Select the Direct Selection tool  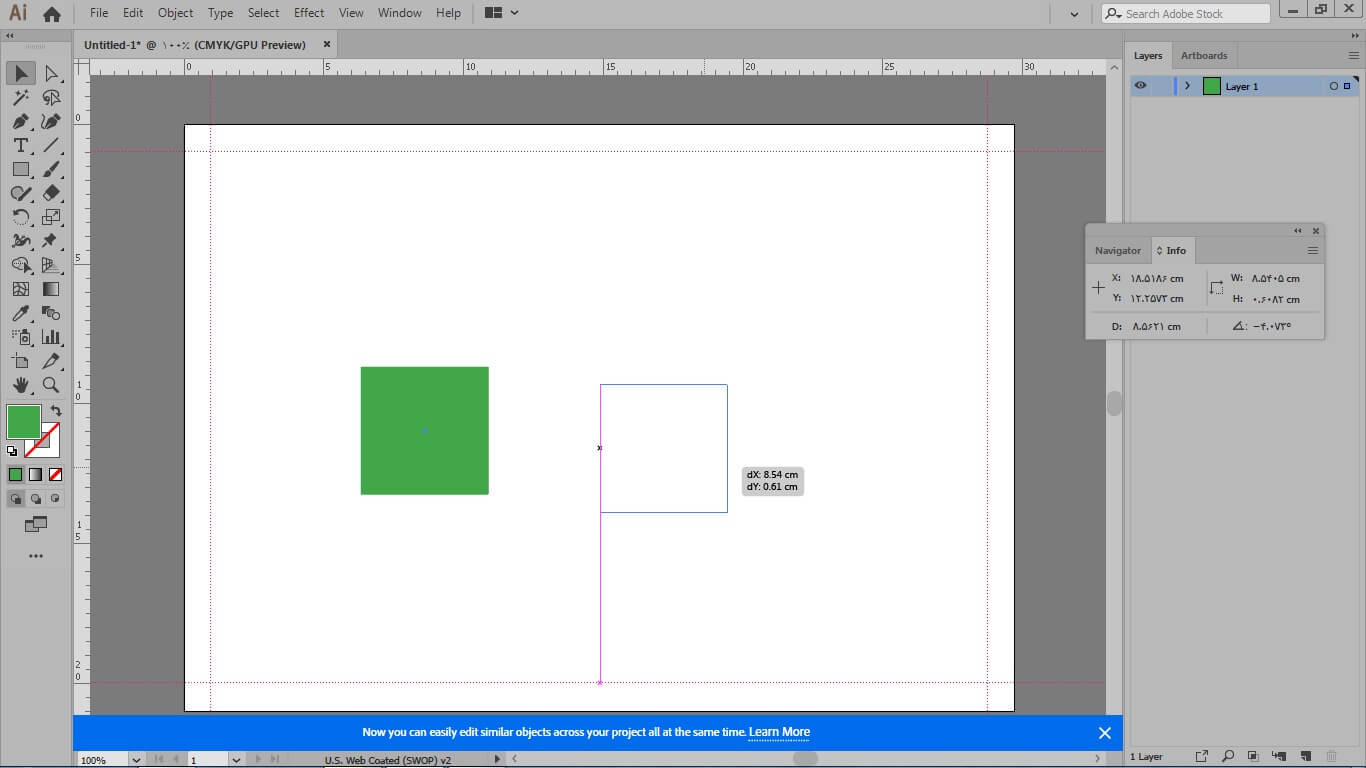point(51,73)
